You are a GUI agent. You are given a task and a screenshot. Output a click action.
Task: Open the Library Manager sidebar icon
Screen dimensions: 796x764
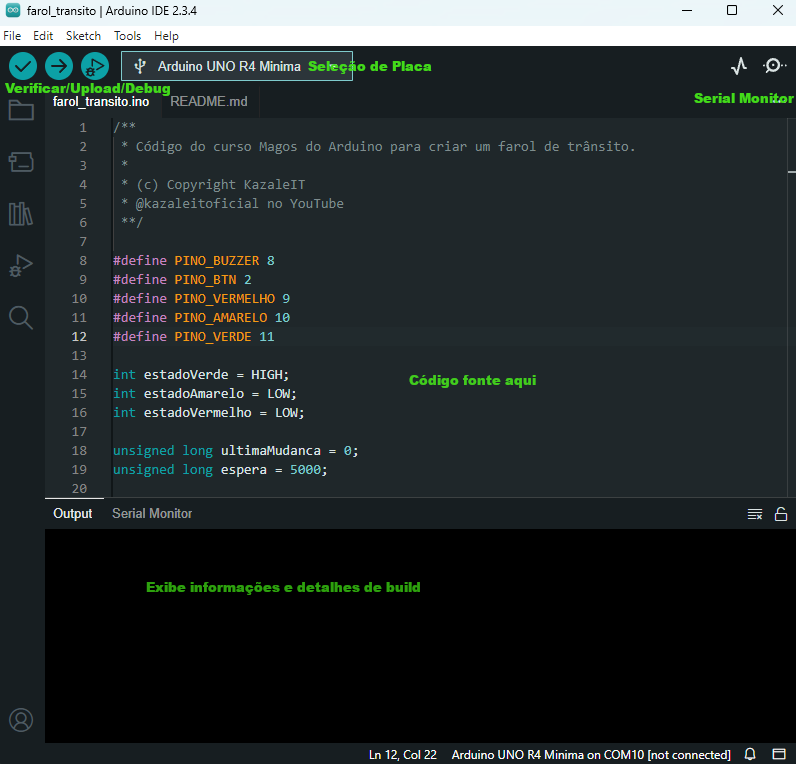(21, 214)
